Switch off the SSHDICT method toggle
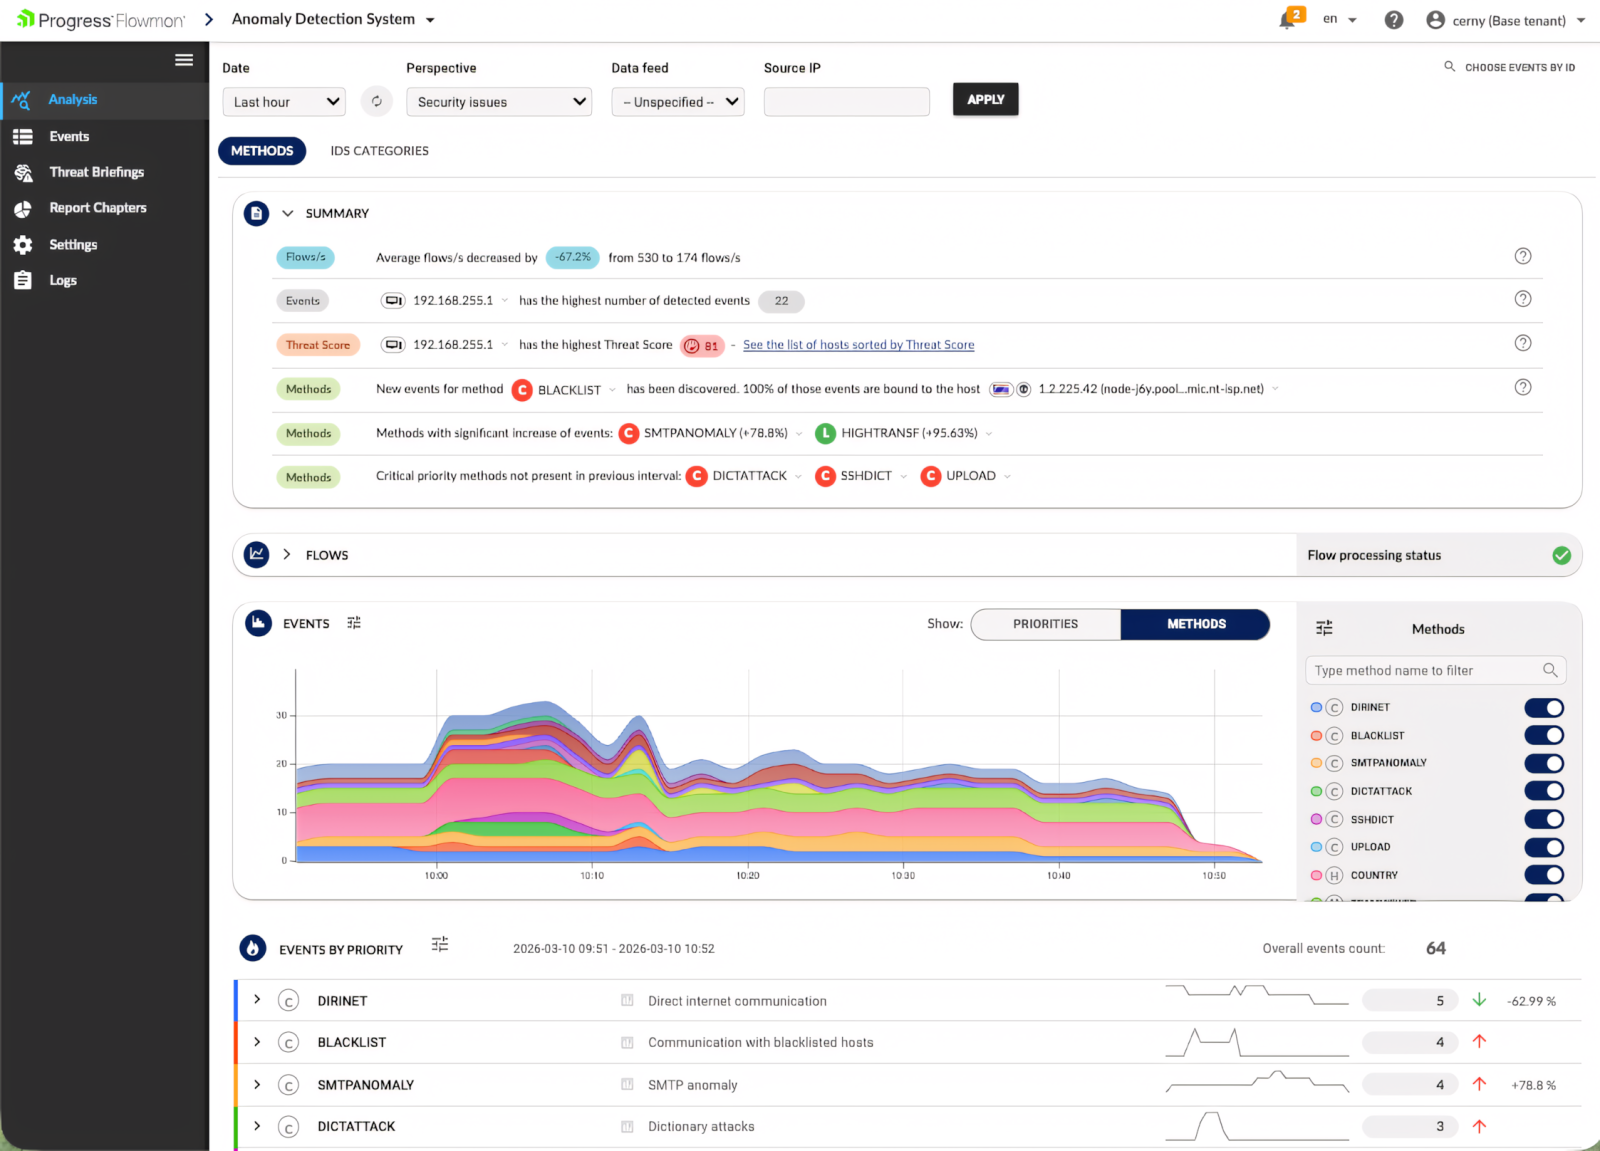1600x1151 pixels. tap(1544, 819)
